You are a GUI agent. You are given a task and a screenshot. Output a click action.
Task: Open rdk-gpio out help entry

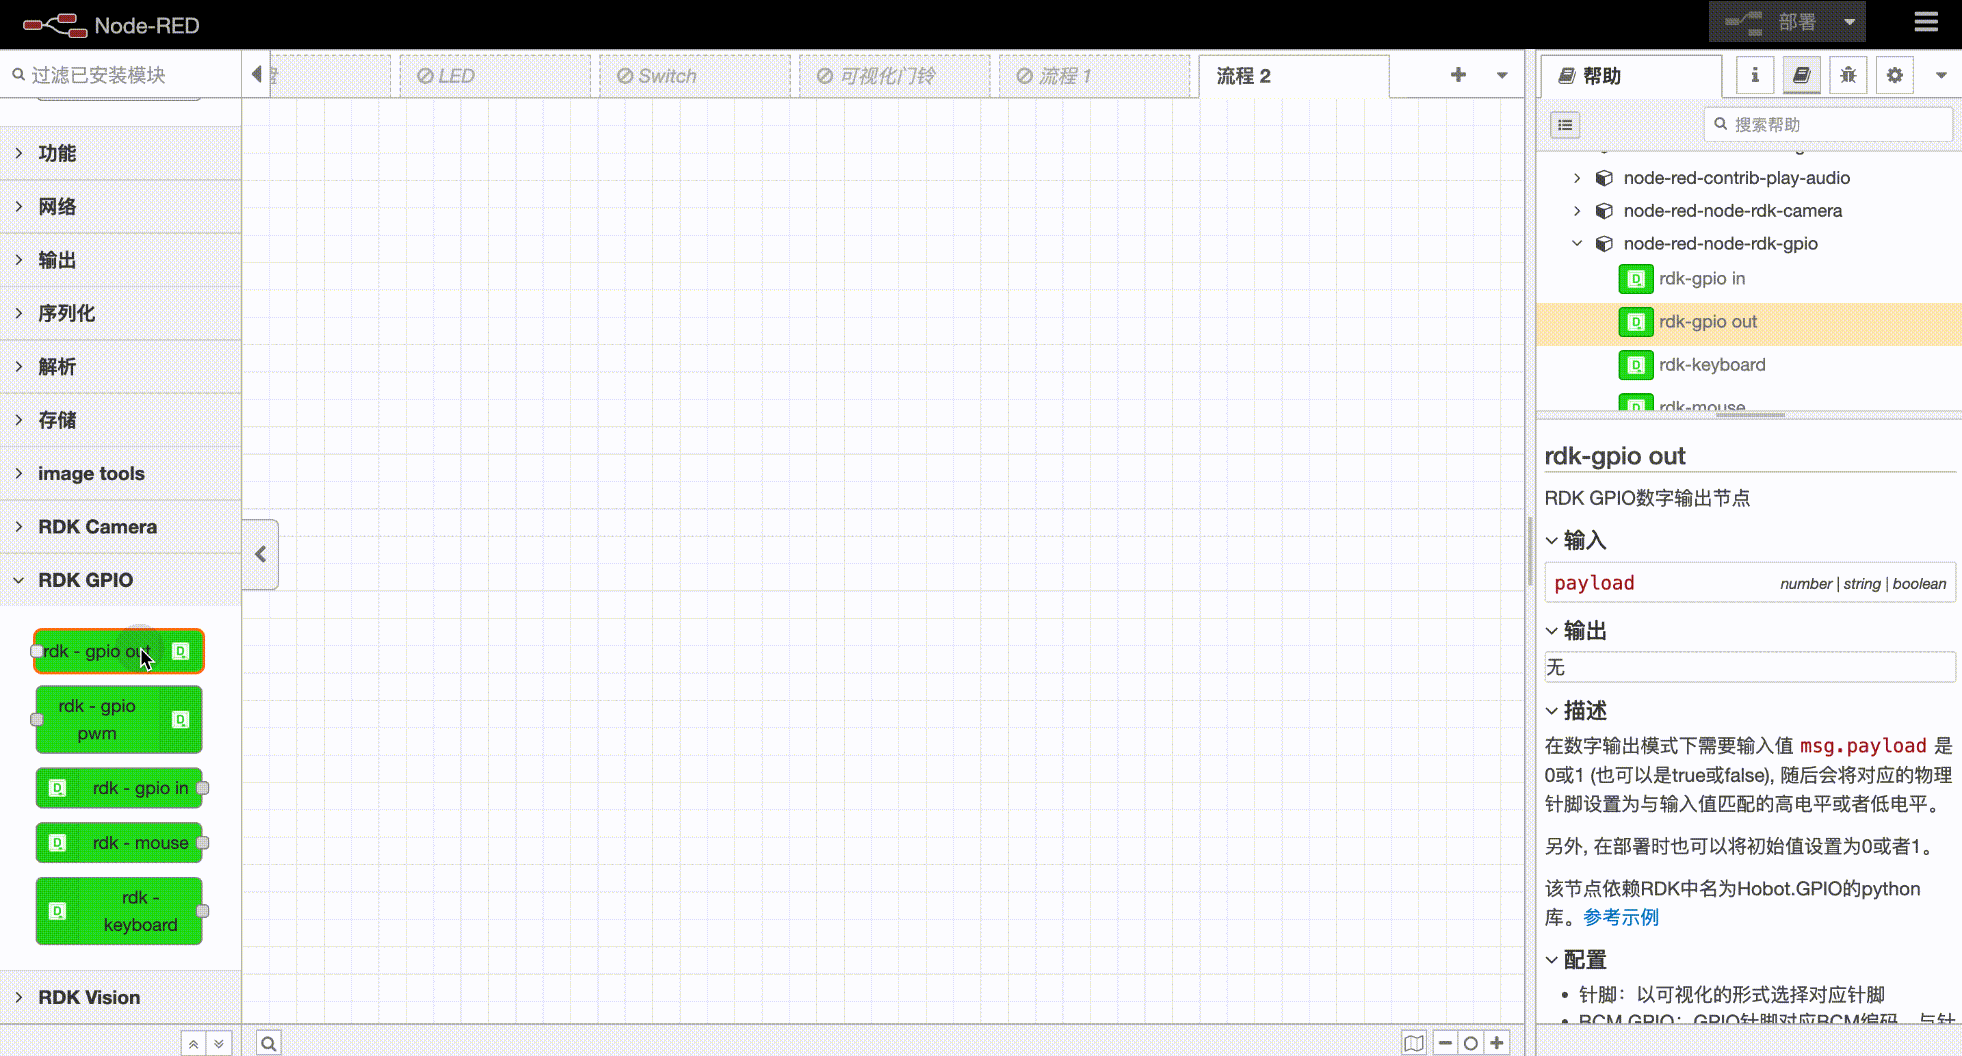click(1749, 322)
